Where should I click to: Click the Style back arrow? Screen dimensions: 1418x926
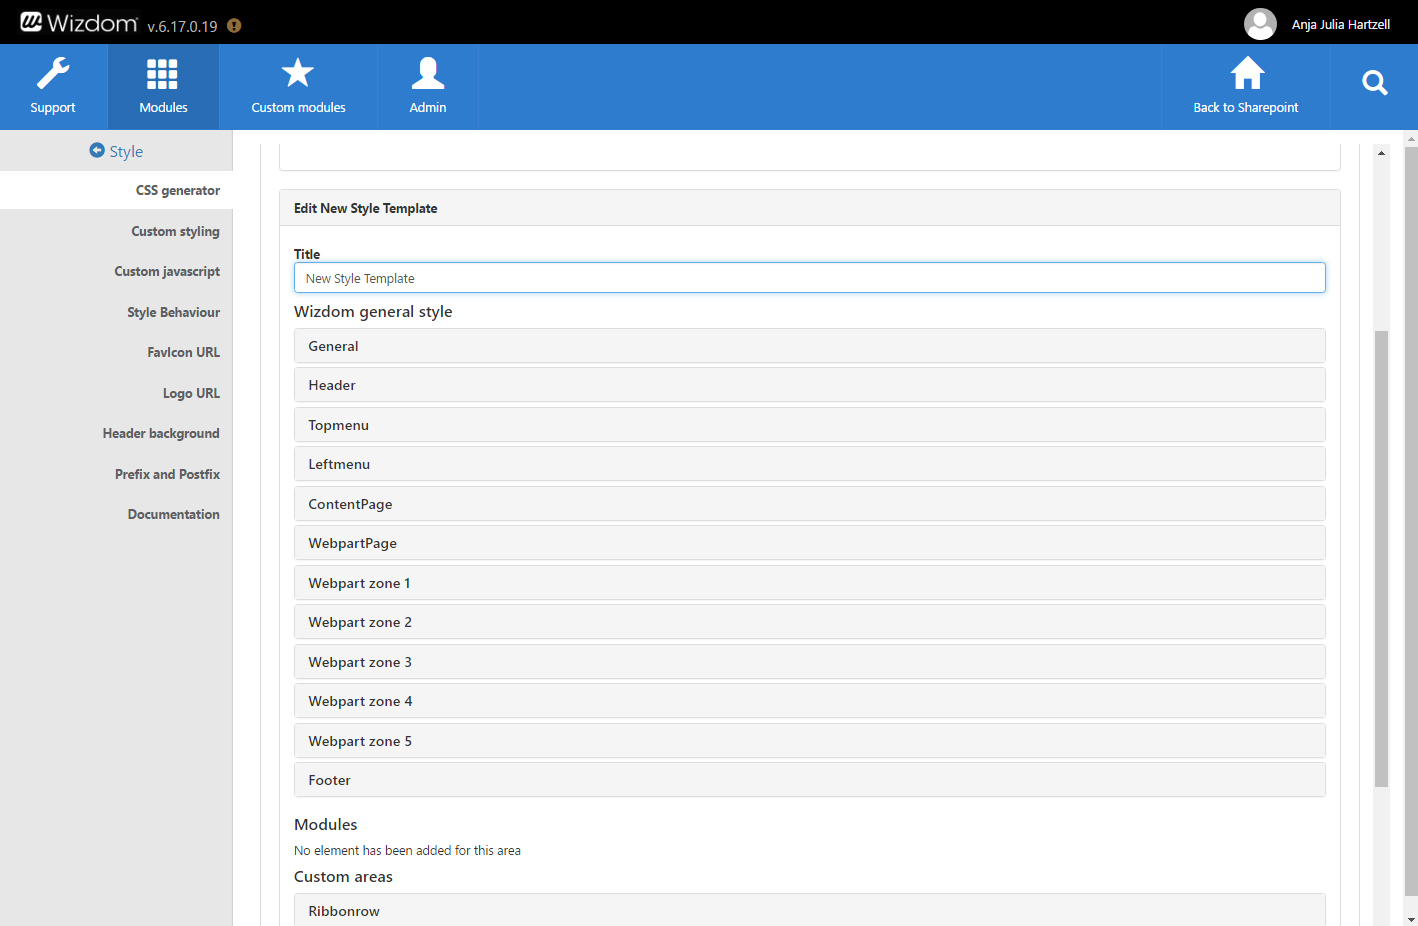click(97, 151)
